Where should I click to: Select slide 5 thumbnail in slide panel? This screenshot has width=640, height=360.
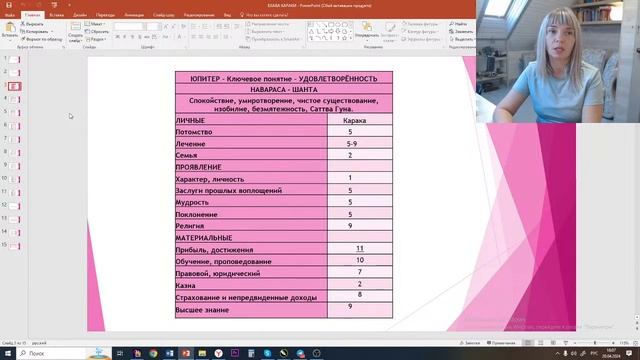(14, 113)
